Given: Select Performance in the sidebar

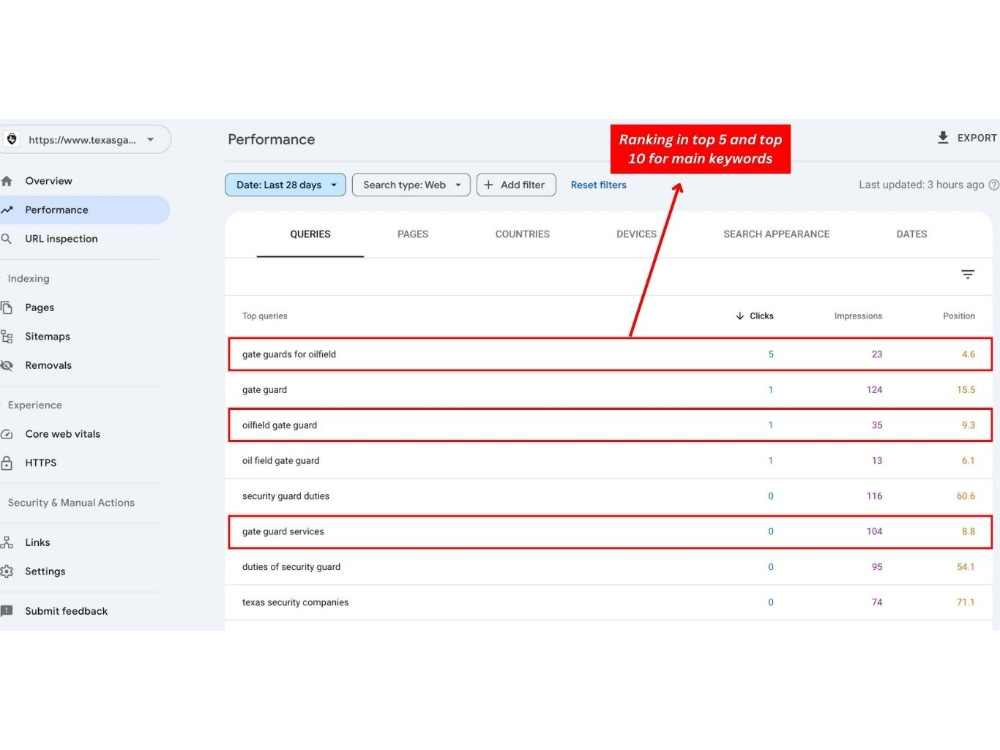Looking at the screenshot, I should click(57, 210).
